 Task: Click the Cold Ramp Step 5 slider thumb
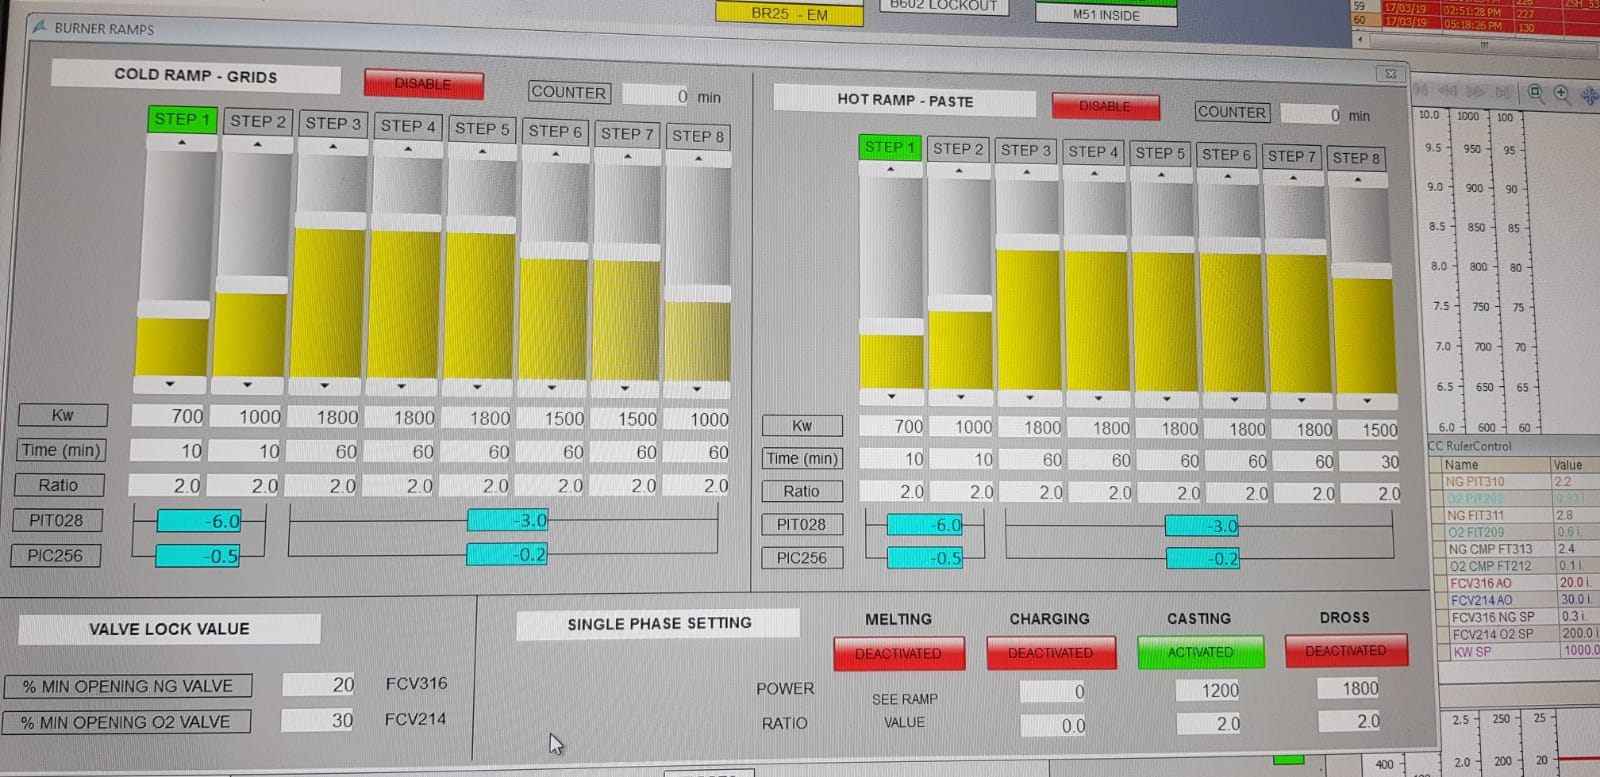pyautogui.click(x=480, y=224)
